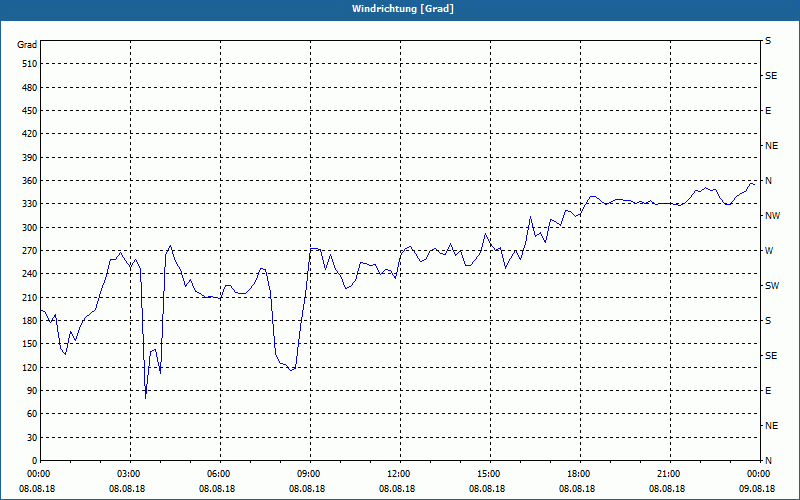
Task: Select the "SE" compass label between 480 and 510 level
Action: point(771,76)
